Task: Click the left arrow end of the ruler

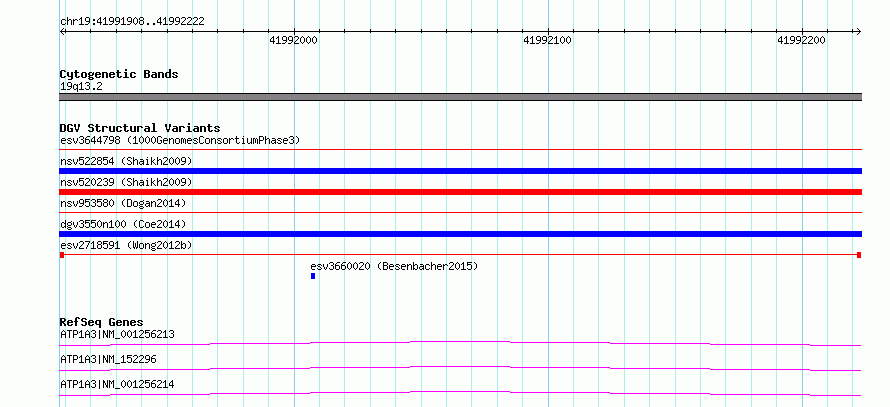Action: [62, 31]
